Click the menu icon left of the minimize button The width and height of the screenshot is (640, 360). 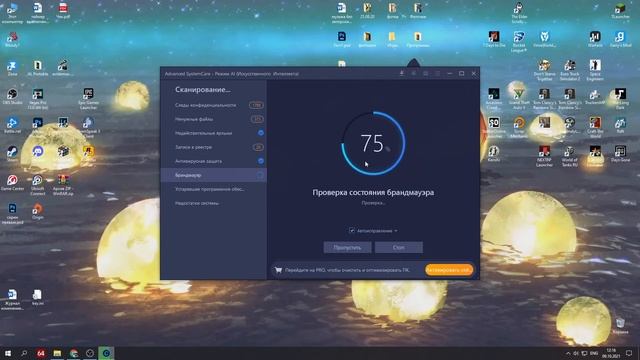(x=438, y=73)
